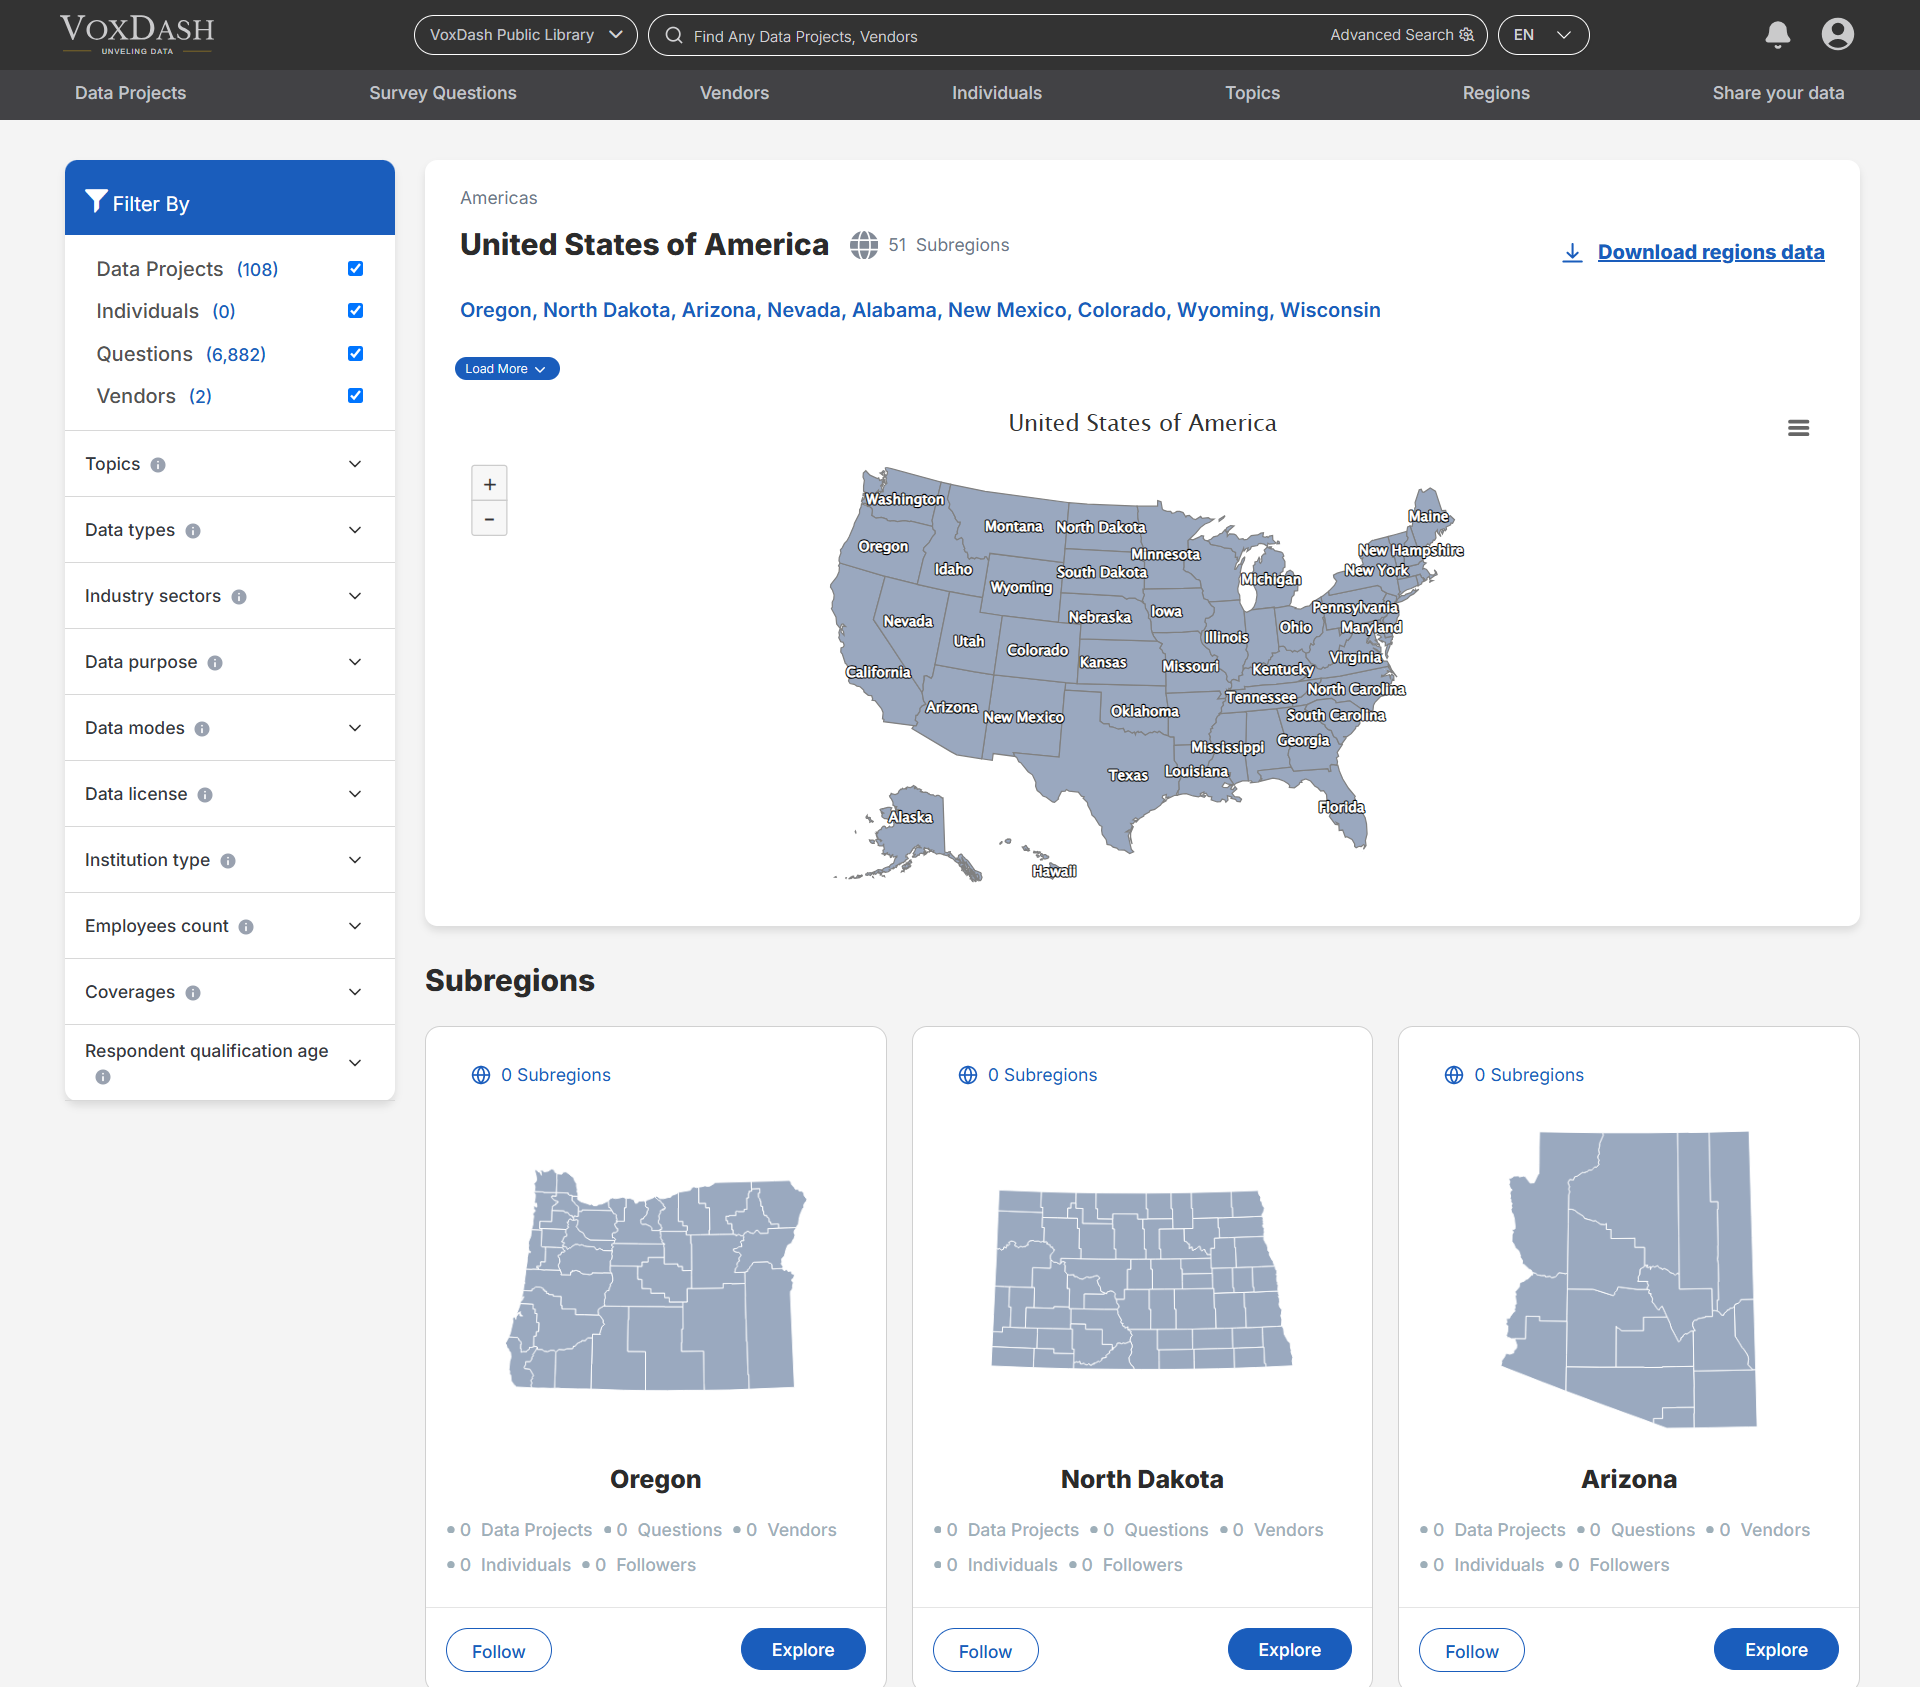
Task: Uncheck the Questions filter
Action: pos(355,353)
